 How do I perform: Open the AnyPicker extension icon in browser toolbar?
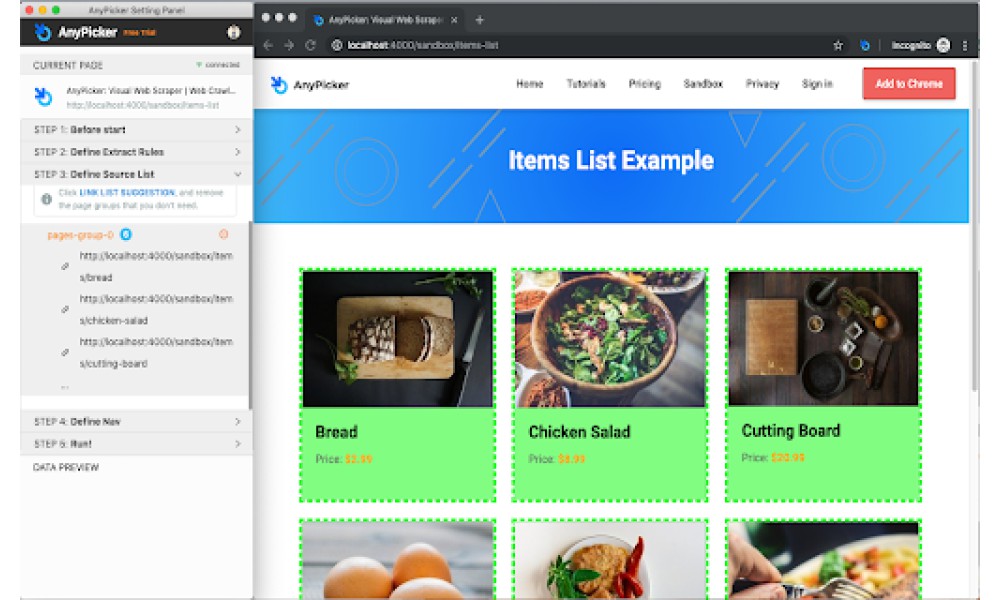pyautogui.click(x=864, y=45)
